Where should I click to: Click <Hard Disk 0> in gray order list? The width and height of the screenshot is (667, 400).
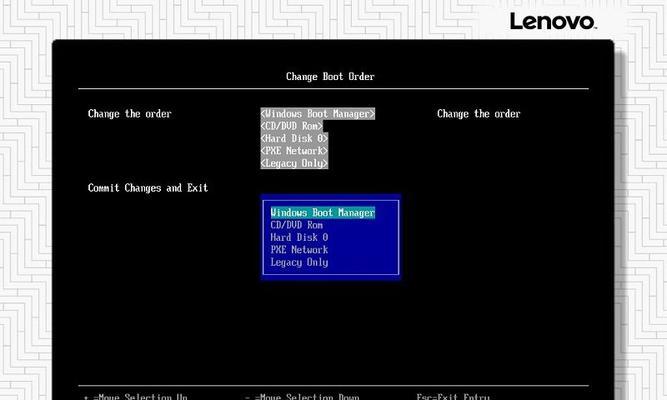point(294,138)
